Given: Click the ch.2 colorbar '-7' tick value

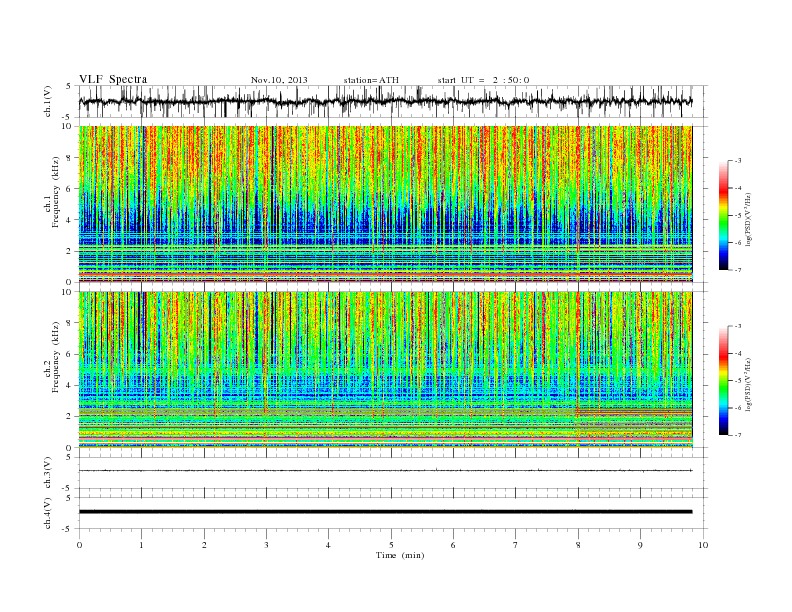Looking at the screenshot, I should click(x=738, y=435).
